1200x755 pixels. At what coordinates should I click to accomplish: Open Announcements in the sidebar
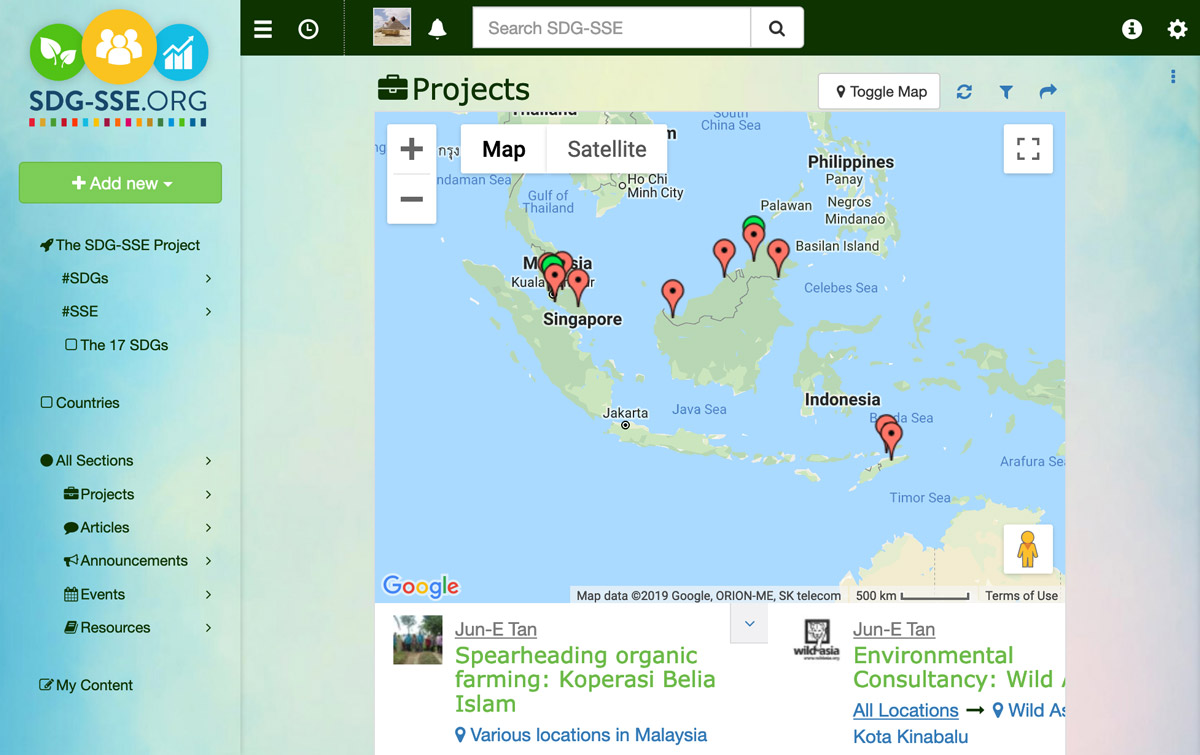coord(126,561)
